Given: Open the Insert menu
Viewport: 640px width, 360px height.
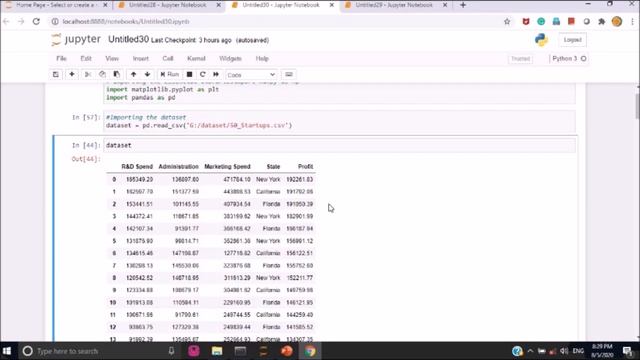Looking at the screenshot, I should [x=141, y=59].
